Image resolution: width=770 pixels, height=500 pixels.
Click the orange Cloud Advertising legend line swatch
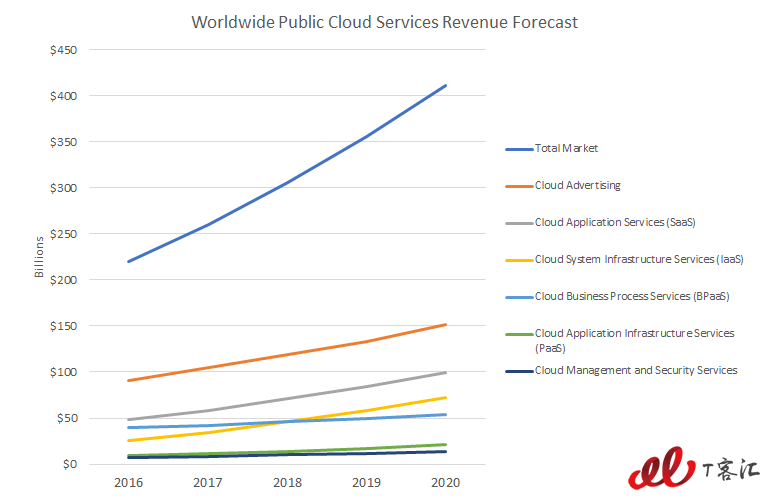click(520, 186)
